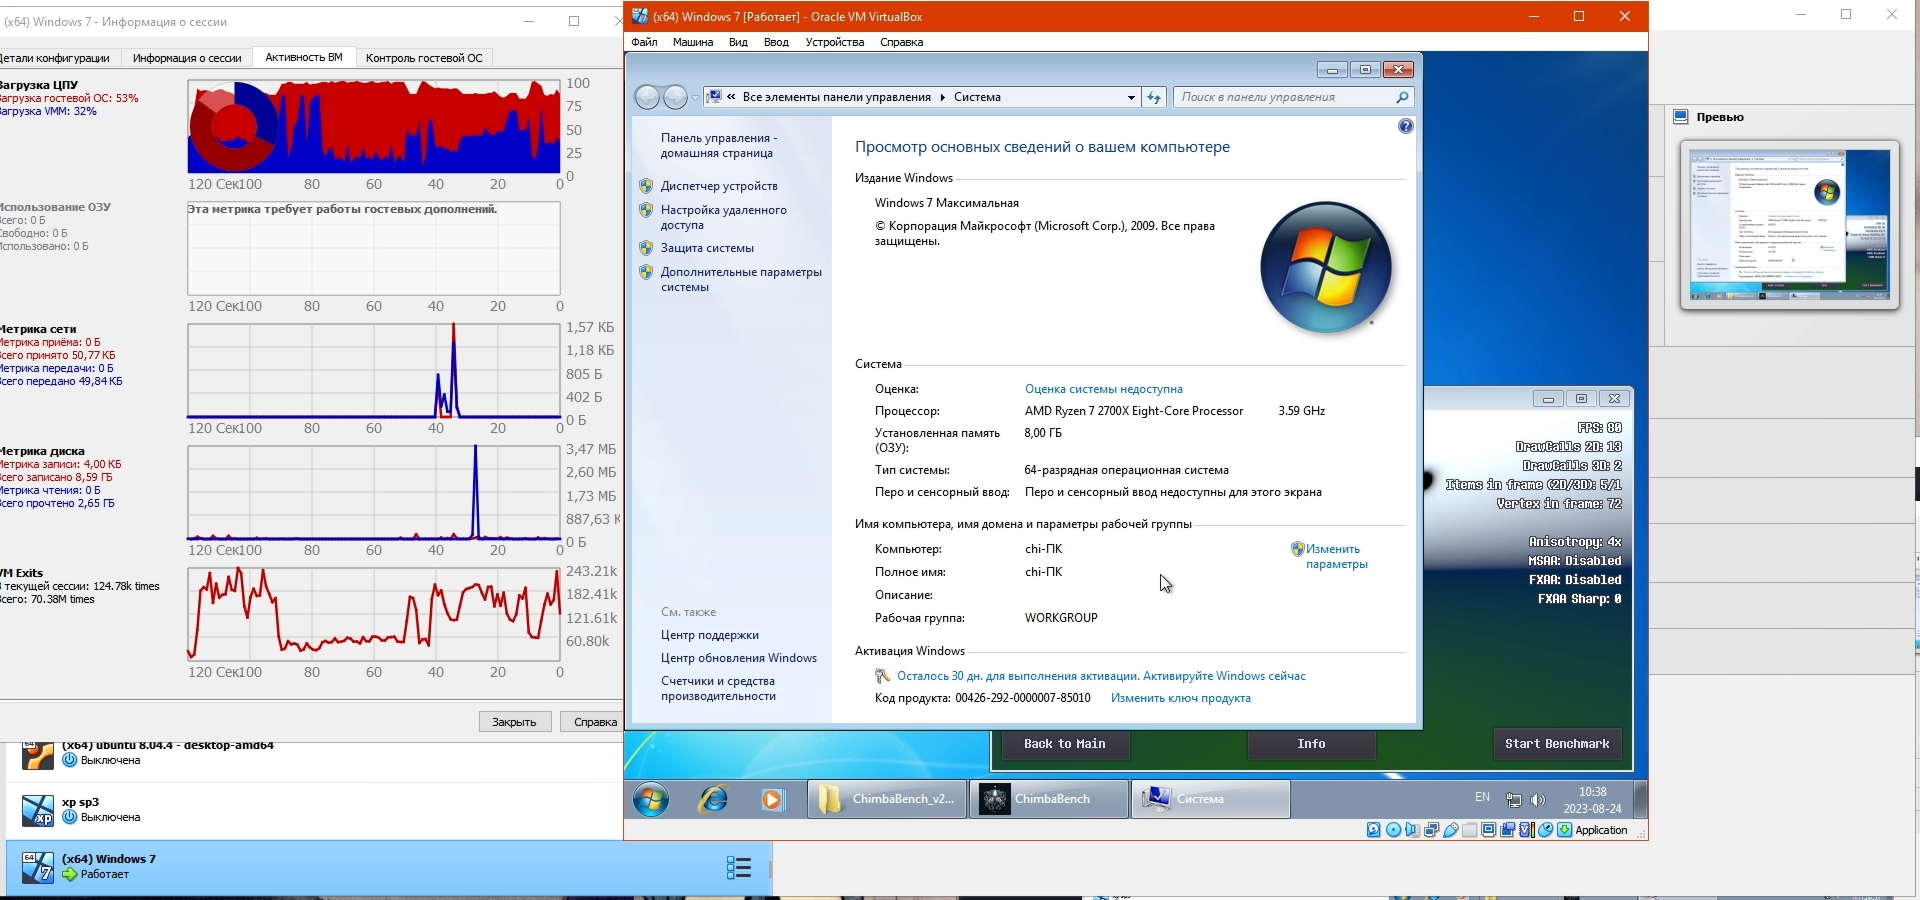Open Диспетчер устройств link
1920x900 pixels.
click(x=719, y=186)
